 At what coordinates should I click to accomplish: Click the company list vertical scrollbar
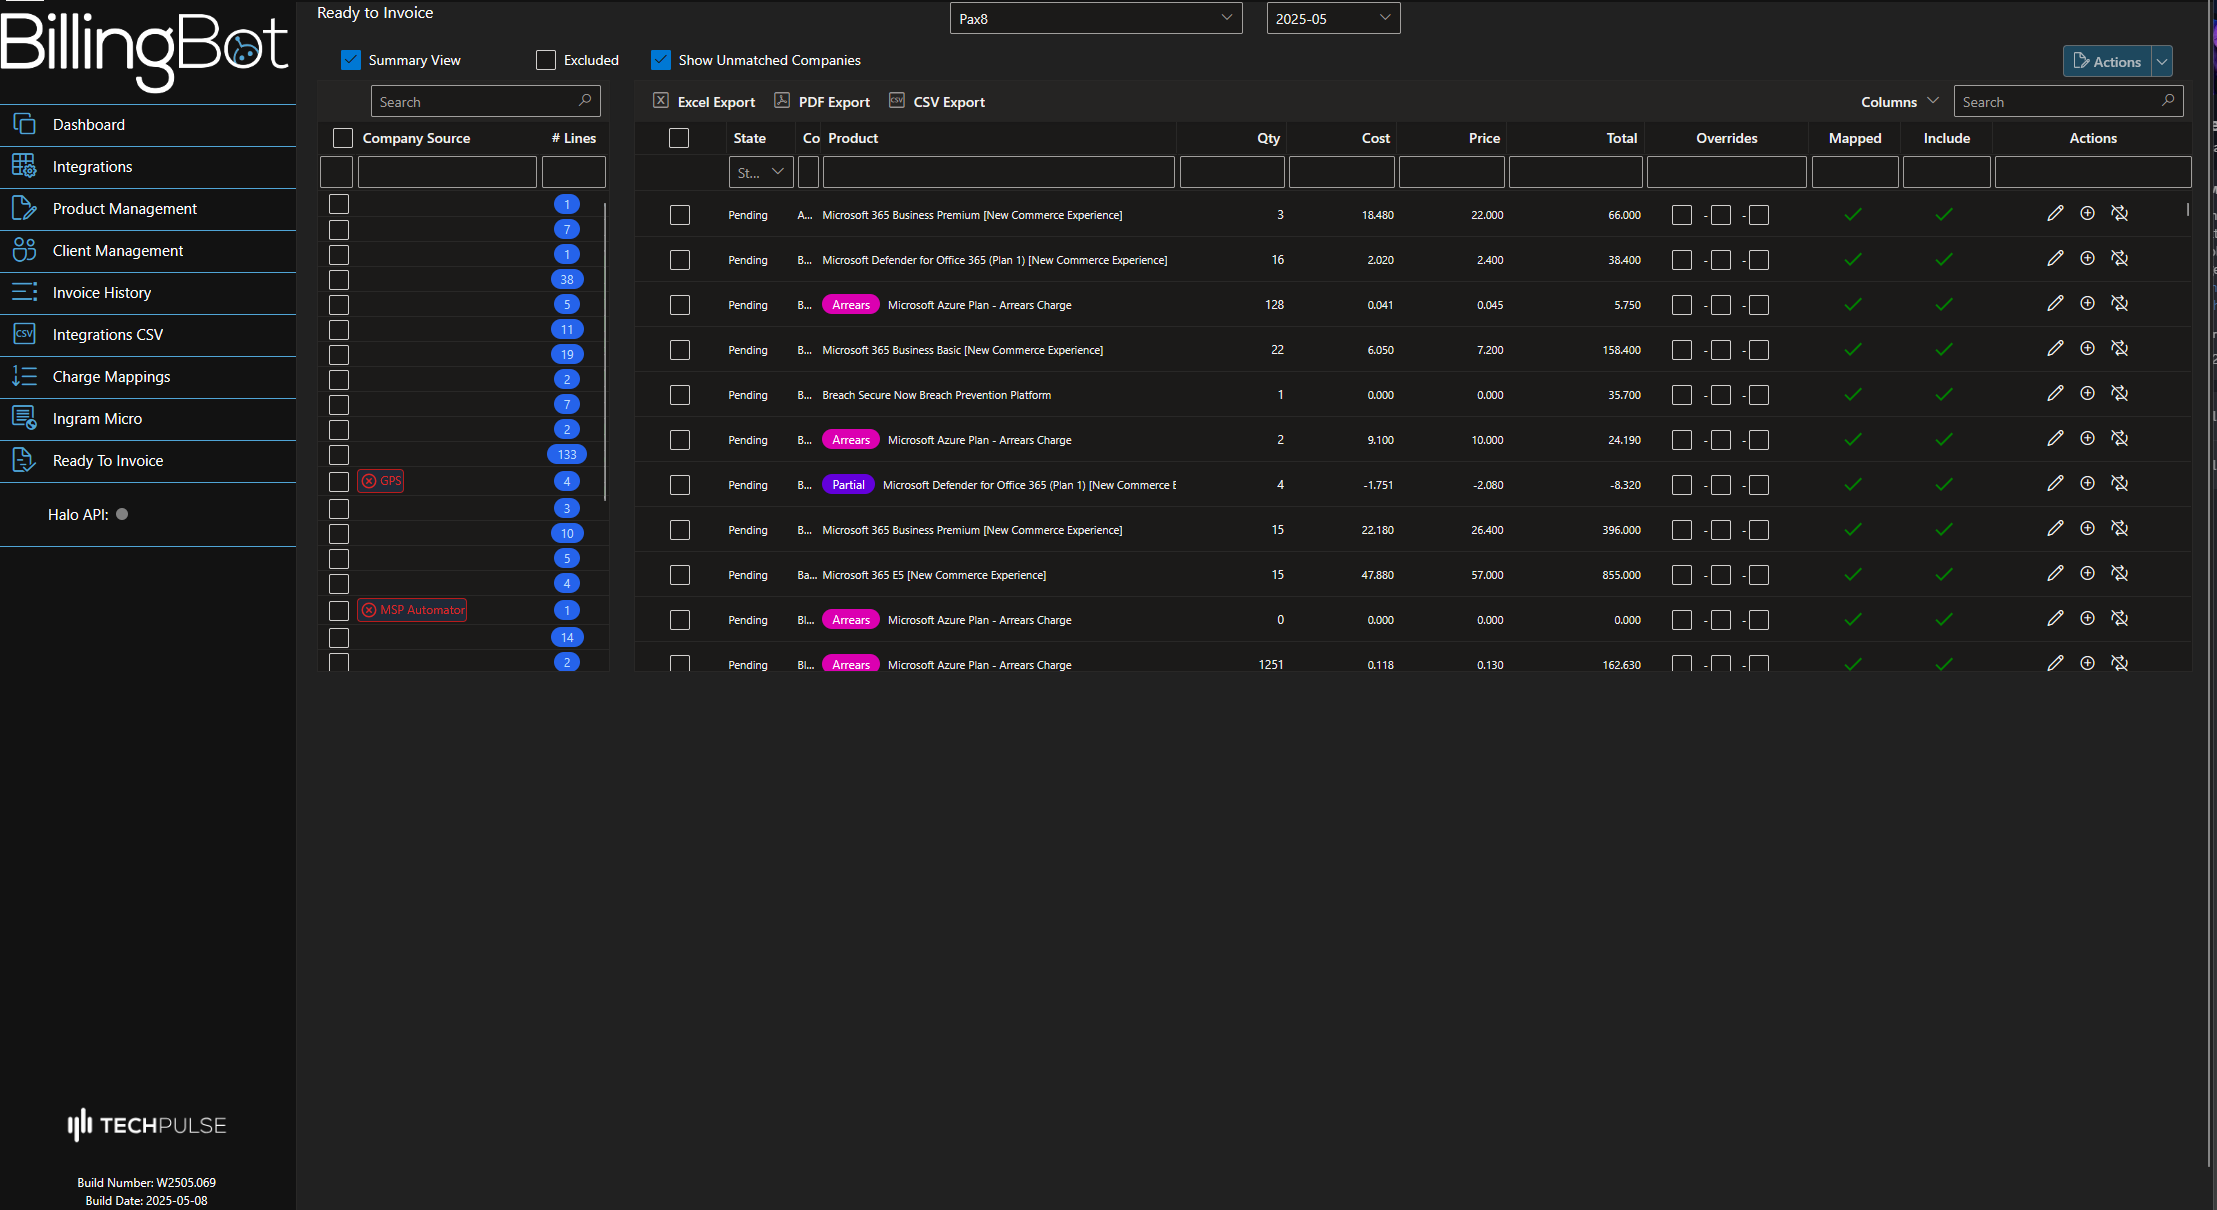click(605, 350)
